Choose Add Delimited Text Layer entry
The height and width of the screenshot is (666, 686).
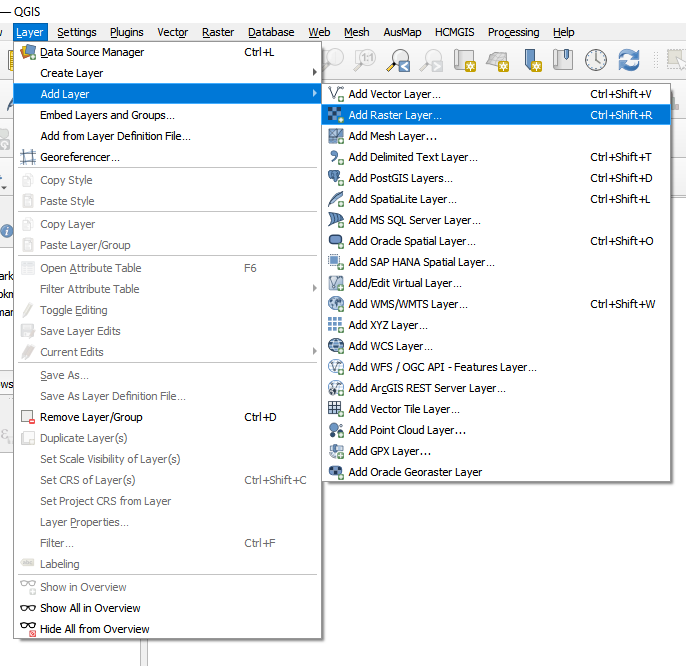496,157
